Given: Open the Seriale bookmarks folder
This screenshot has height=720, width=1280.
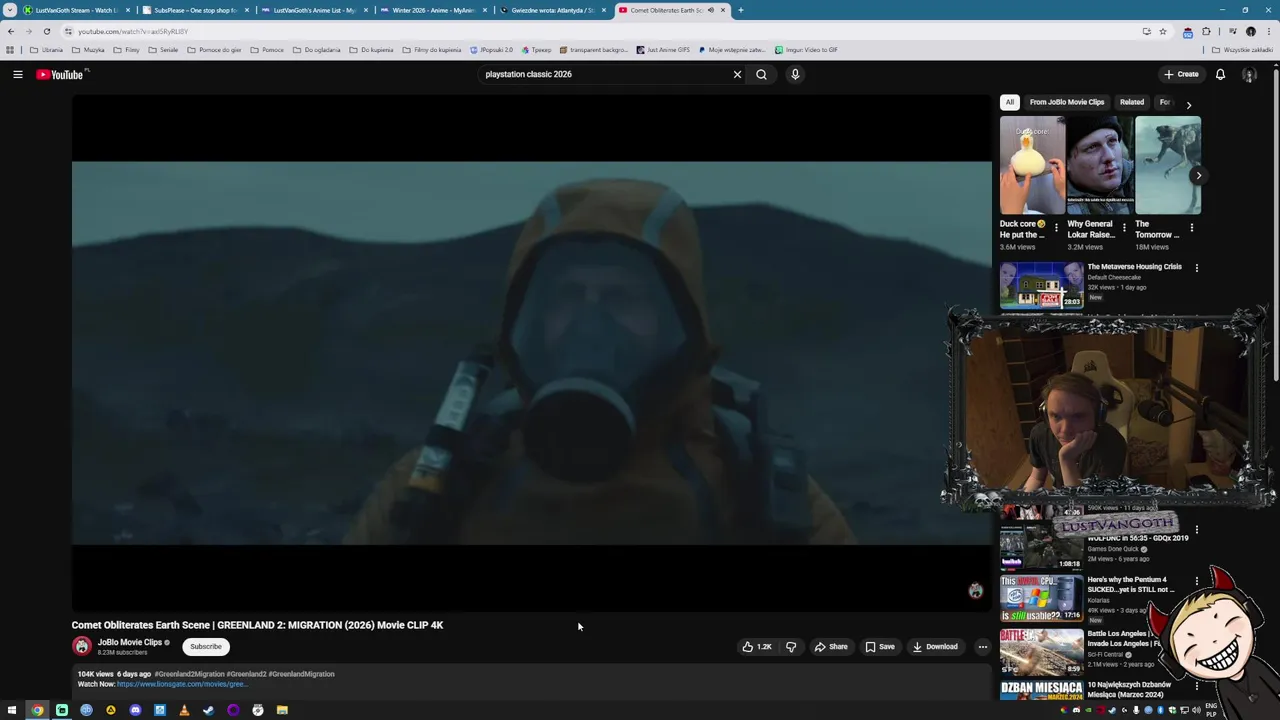Looking at the screenshot, I should 163,50.
